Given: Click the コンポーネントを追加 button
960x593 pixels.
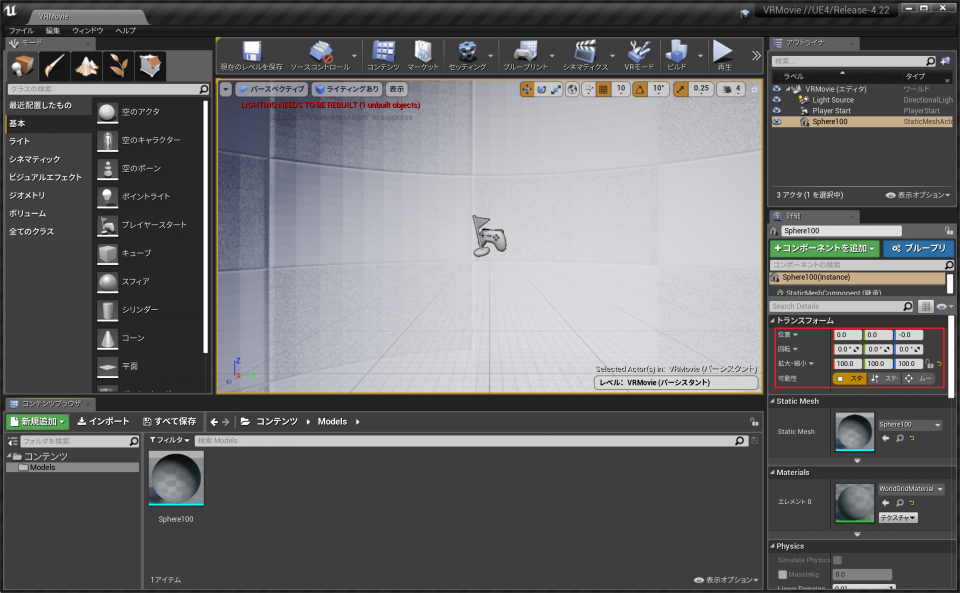Looking at the screenshot, I should pos(824,248).
